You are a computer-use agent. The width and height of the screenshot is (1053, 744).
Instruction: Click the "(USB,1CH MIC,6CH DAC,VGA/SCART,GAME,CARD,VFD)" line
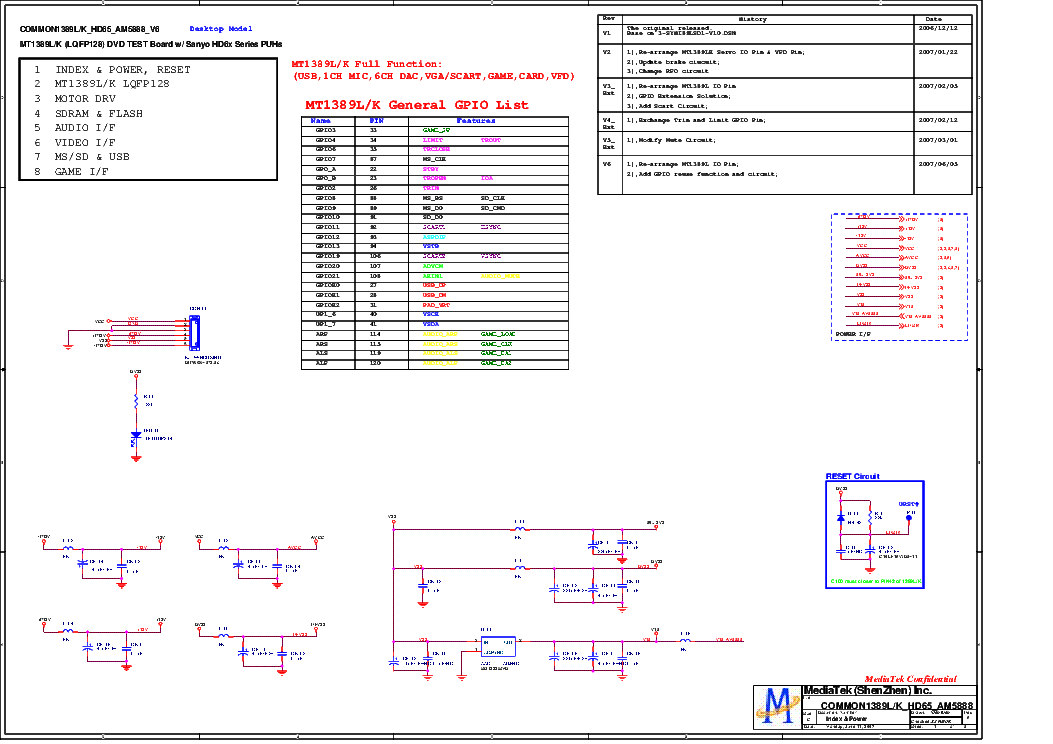tap(434, 77)
